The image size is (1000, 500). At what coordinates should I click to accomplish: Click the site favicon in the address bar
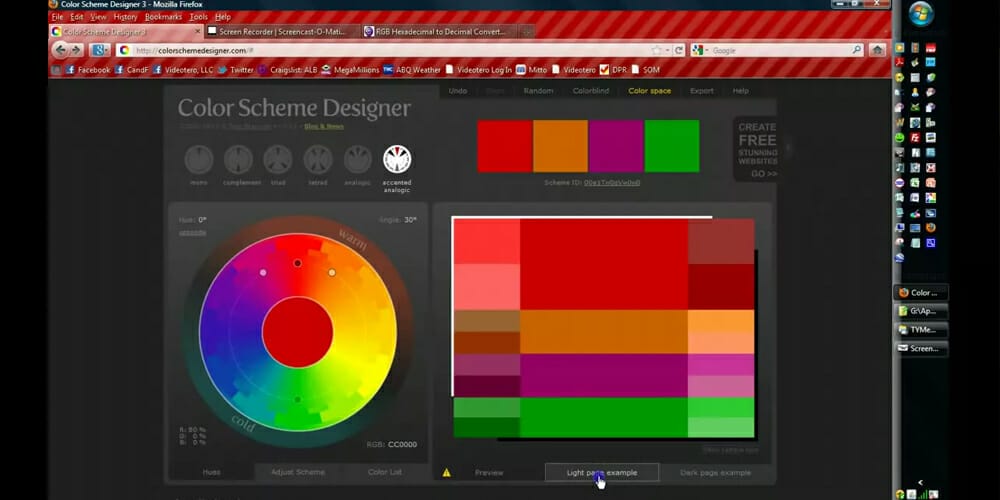coord(124,50)
